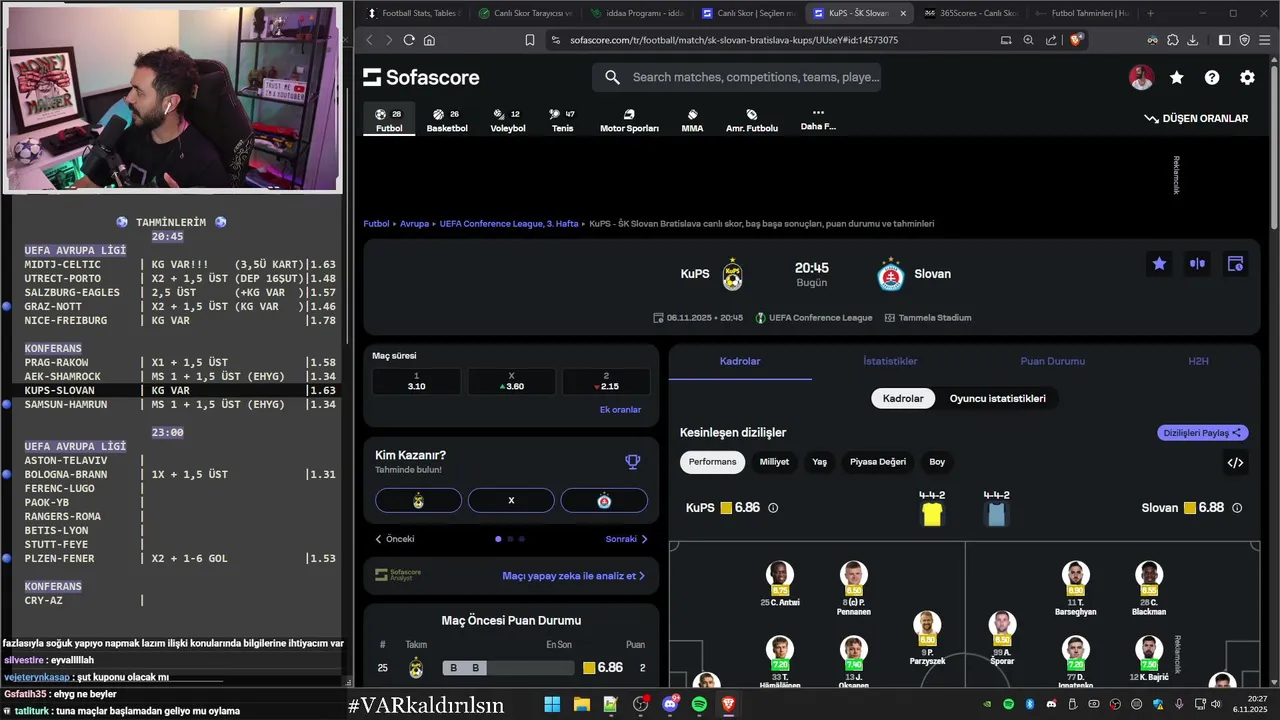The width and height of the screenshot is (1280, 720).
Task: Vote for KuPS to win
Action: pos(418,500)
